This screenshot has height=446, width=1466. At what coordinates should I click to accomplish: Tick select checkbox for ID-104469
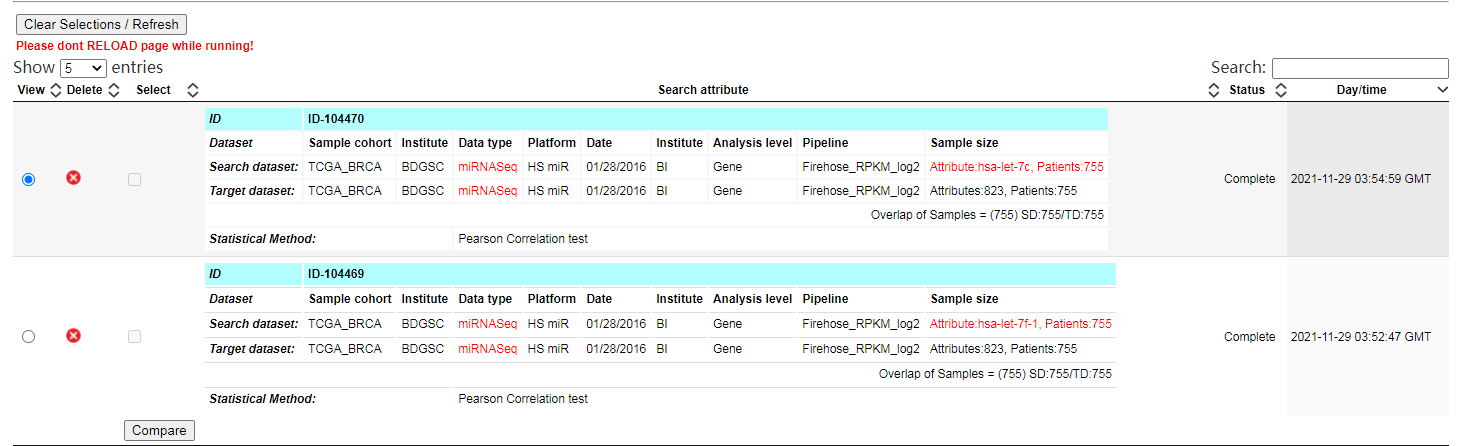pos(134,337)
